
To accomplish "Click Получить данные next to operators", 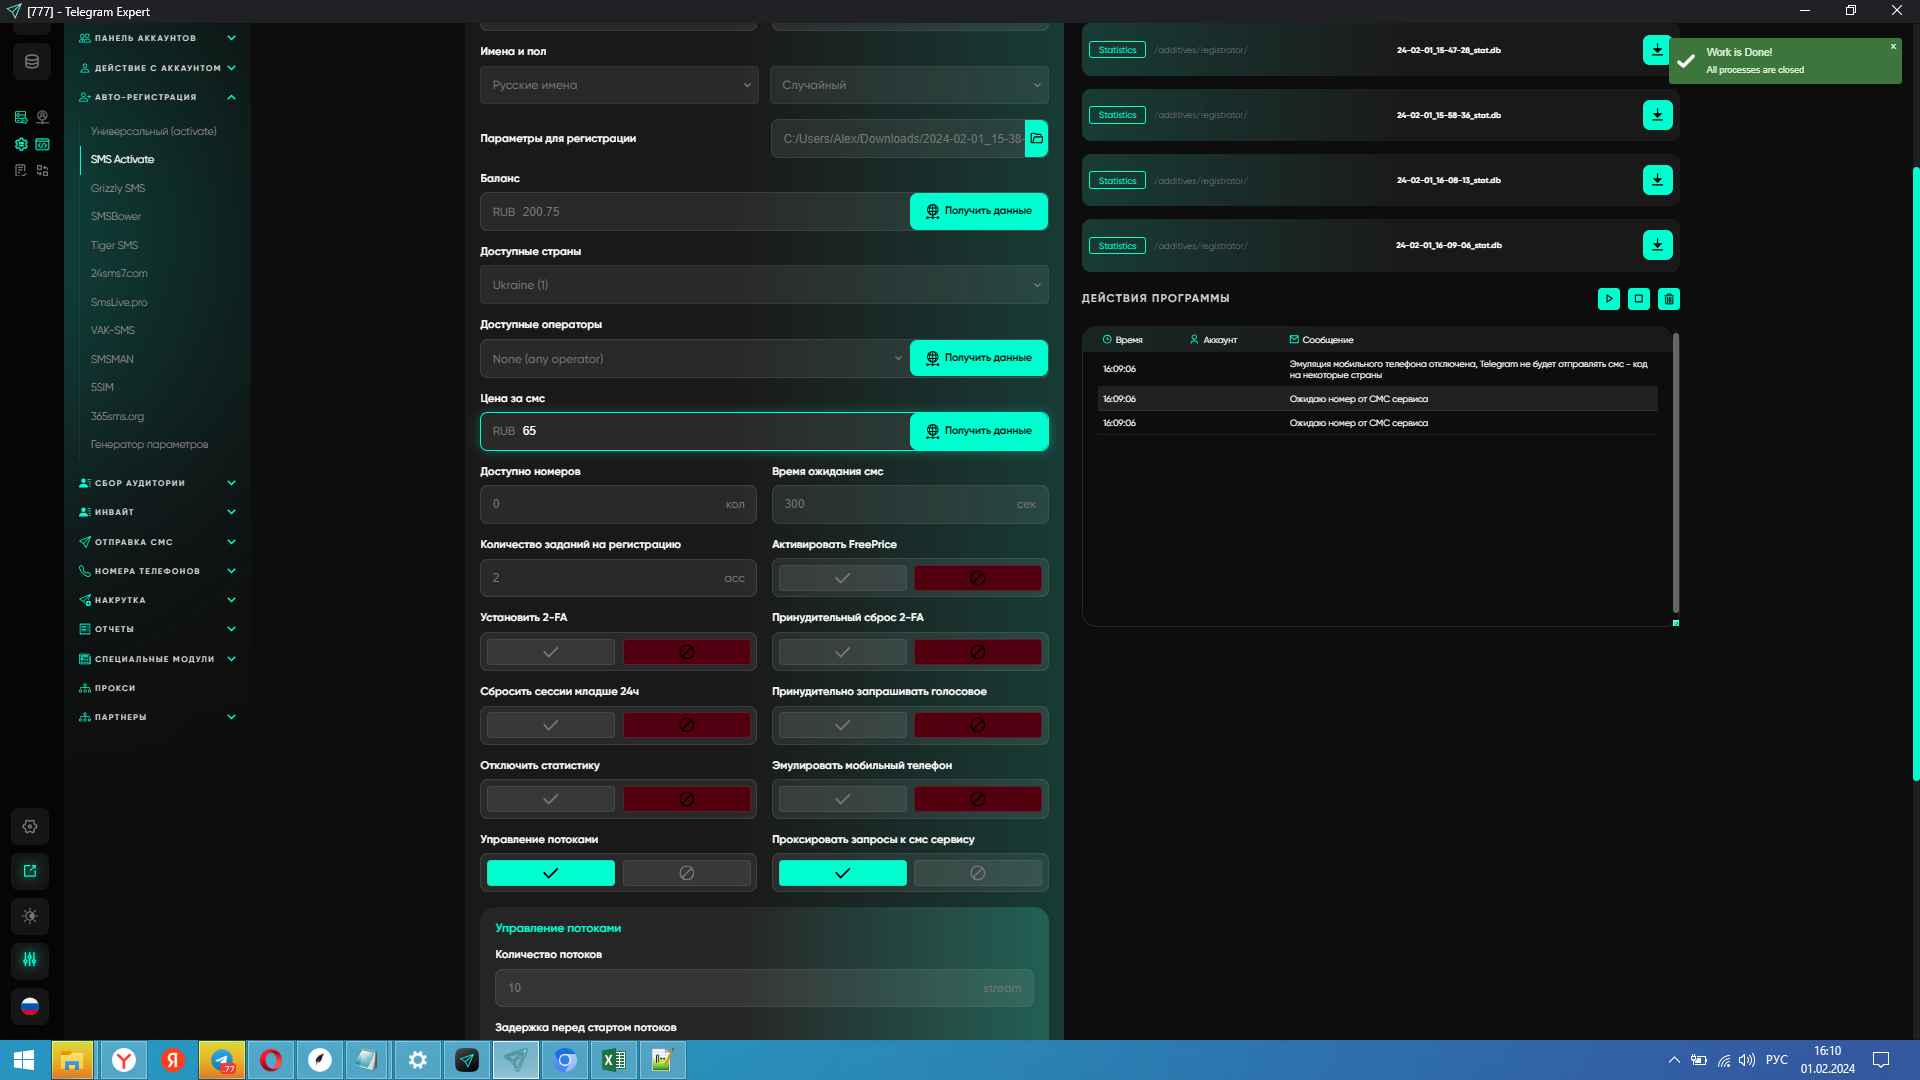I will click(x=978, y=358).
